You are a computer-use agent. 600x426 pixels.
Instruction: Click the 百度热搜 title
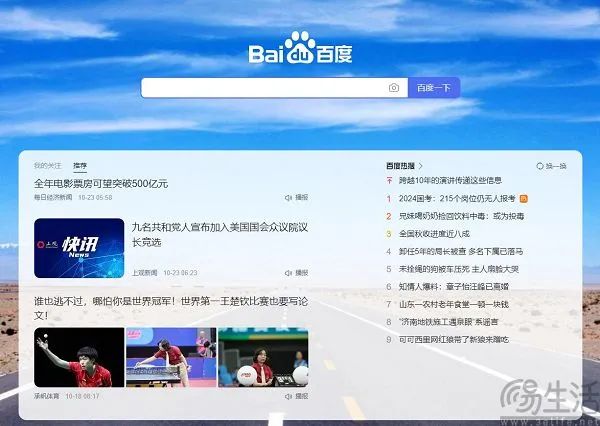(x=400, y=166)
